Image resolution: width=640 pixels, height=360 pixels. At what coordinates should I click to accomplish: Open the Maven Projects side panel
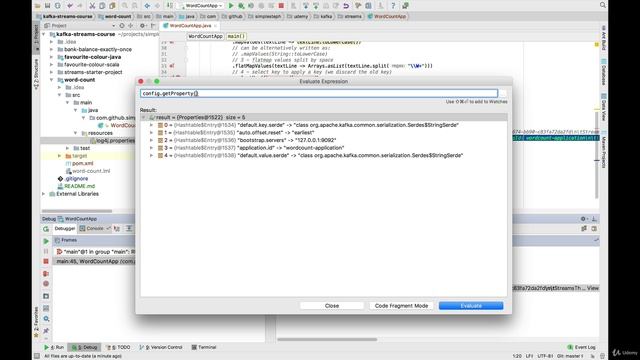(604, 150)
